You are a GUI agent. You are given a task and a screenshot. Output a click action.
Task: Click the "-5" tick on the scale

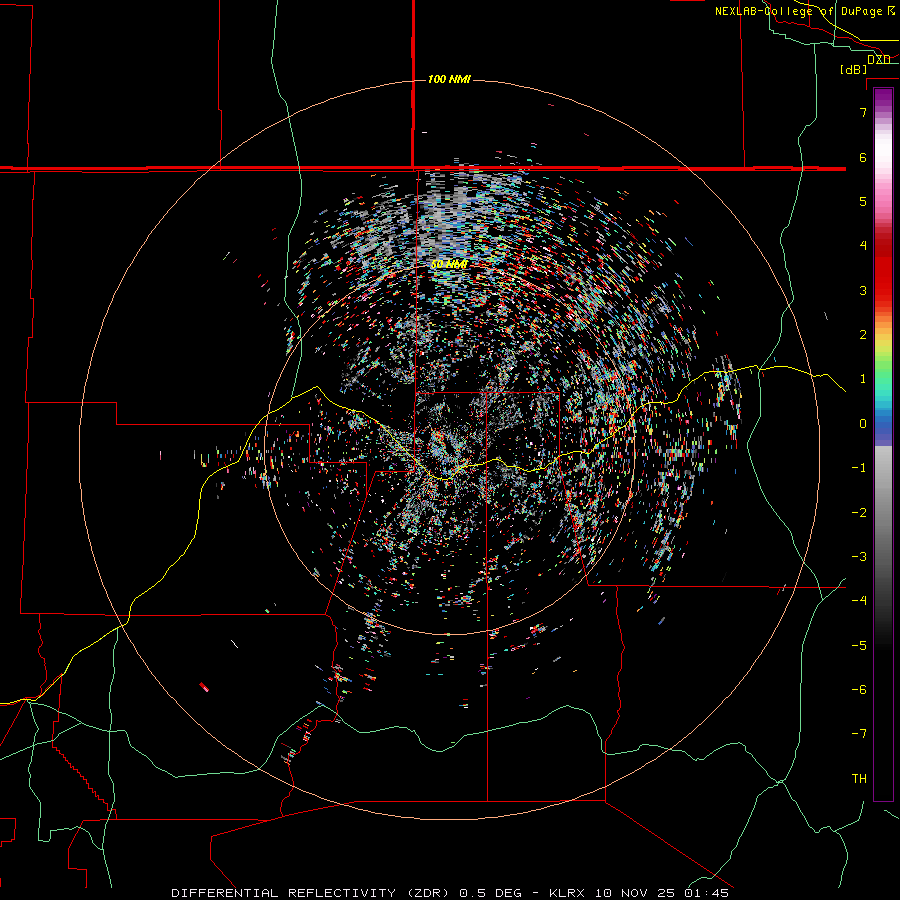(859, 645)
